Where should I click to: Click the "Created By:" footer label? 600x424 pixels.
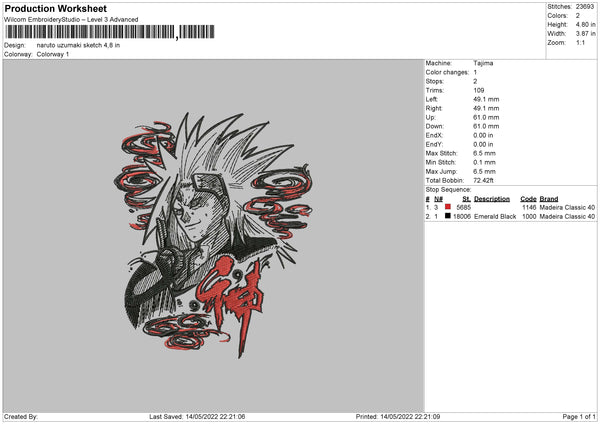(21, 417)
